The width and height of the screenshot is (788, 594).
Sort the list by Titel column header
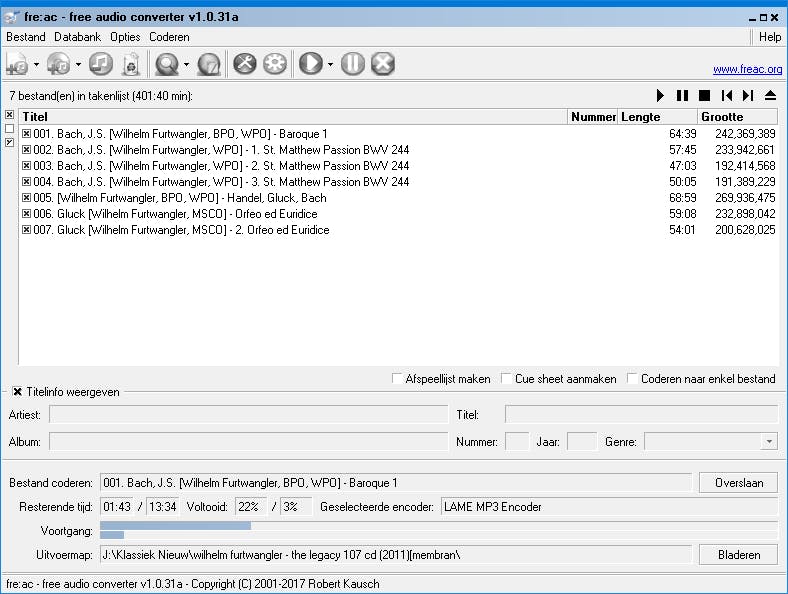point(293,117)
